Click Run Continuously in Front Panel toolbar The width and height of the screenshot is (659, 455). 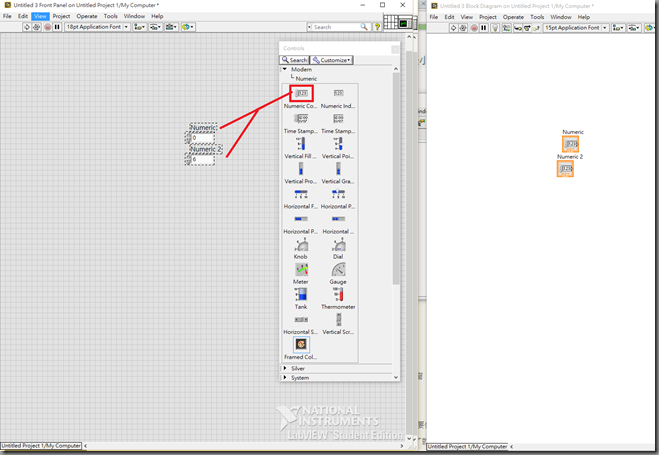point(37,27)
